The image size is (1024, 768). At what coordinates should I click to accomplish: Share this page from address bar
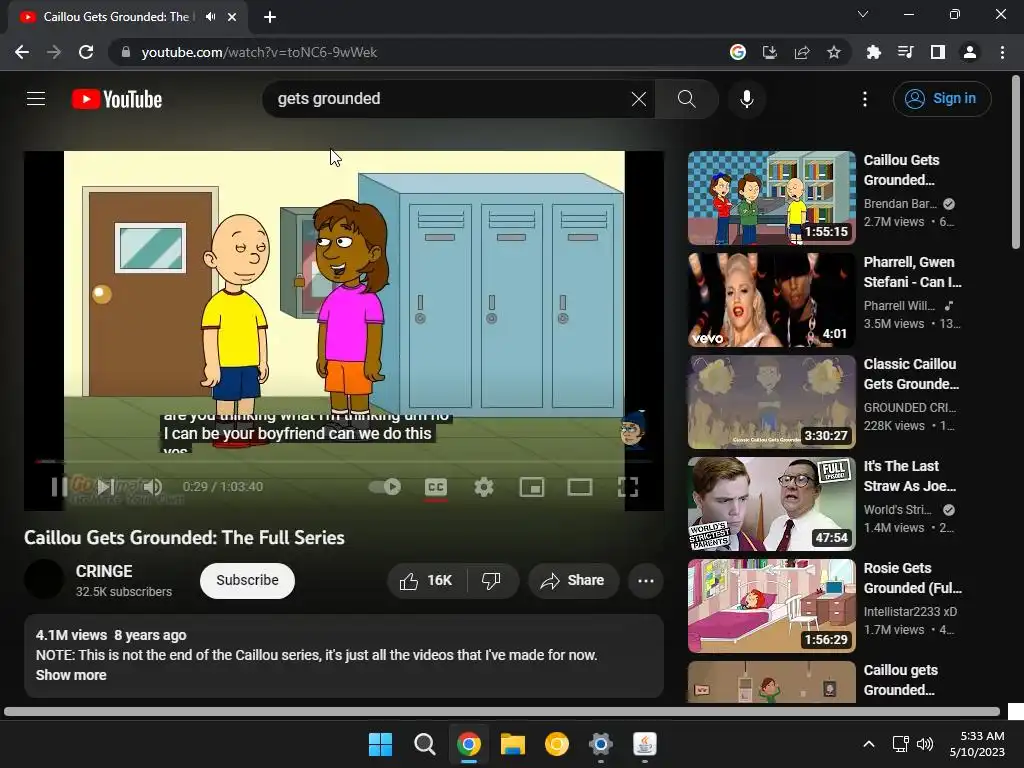coord(802,52)
